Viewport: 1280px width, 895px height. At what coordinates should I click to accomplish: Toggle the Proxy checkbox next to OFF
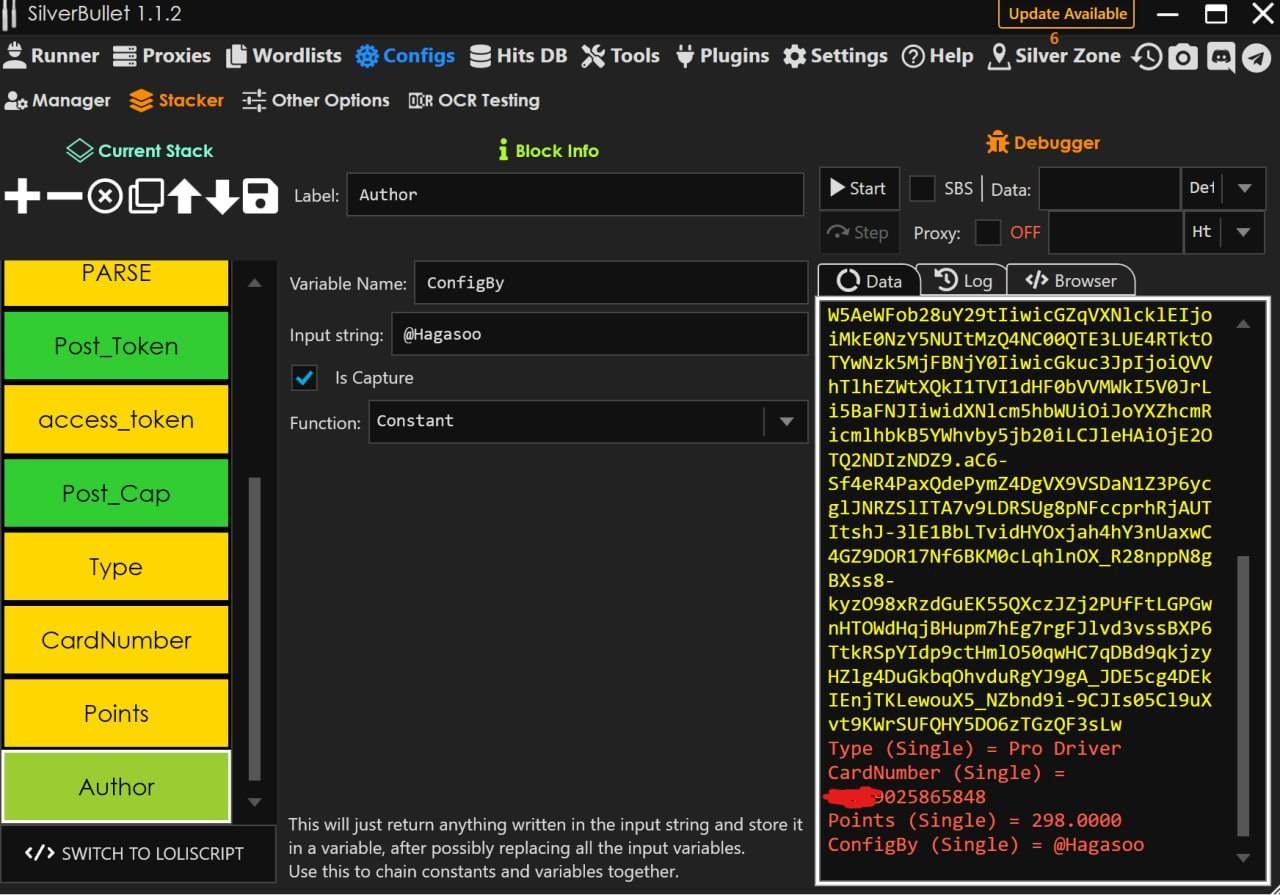(x=988, y=232)
